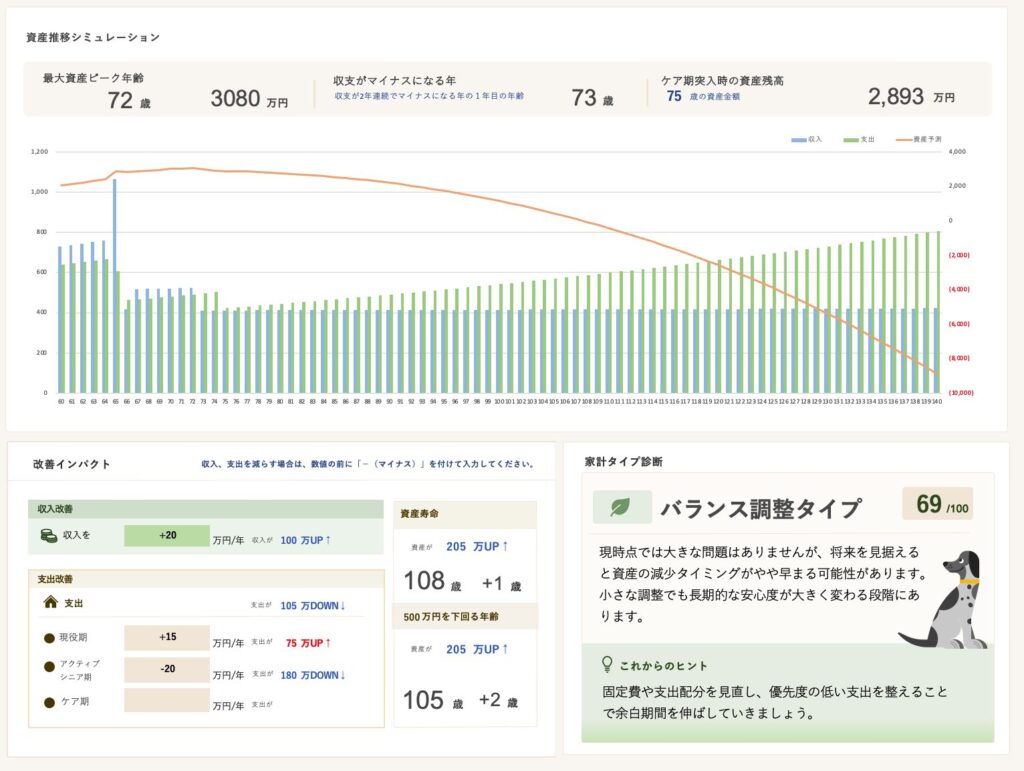This screenshot has width=1024, height=771.
Task: Click the アクティブシニア期 field showing -20
Action: 167,669
